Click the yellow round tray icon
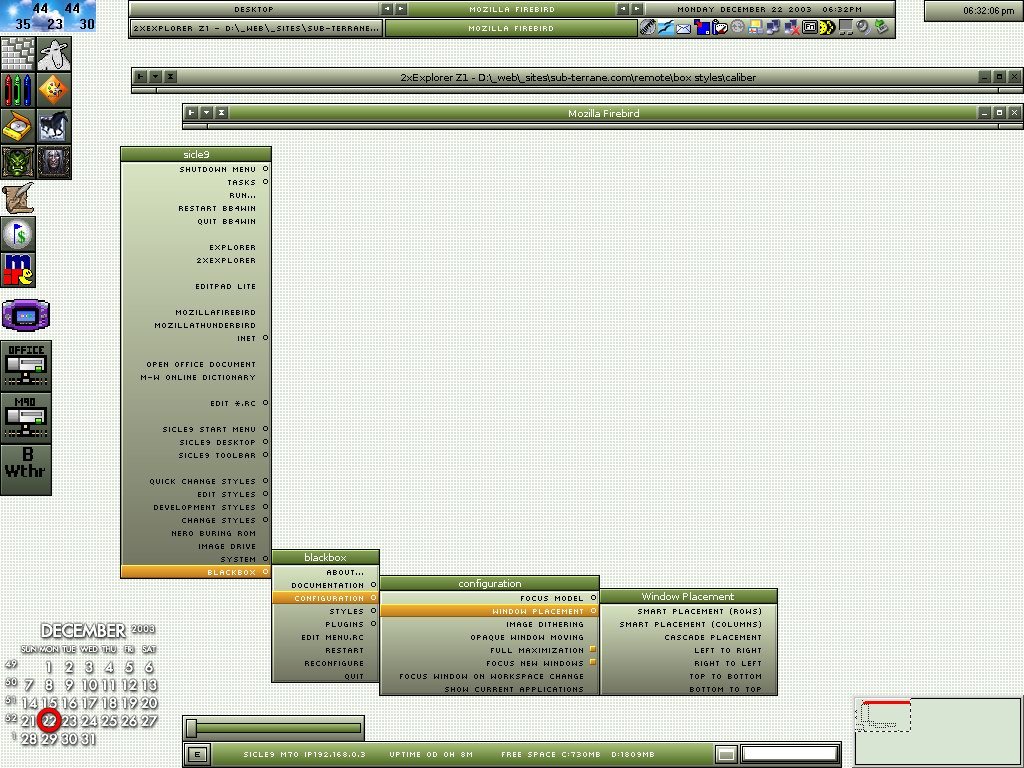This screenshot has height=768, width=1024. (827, 27)
